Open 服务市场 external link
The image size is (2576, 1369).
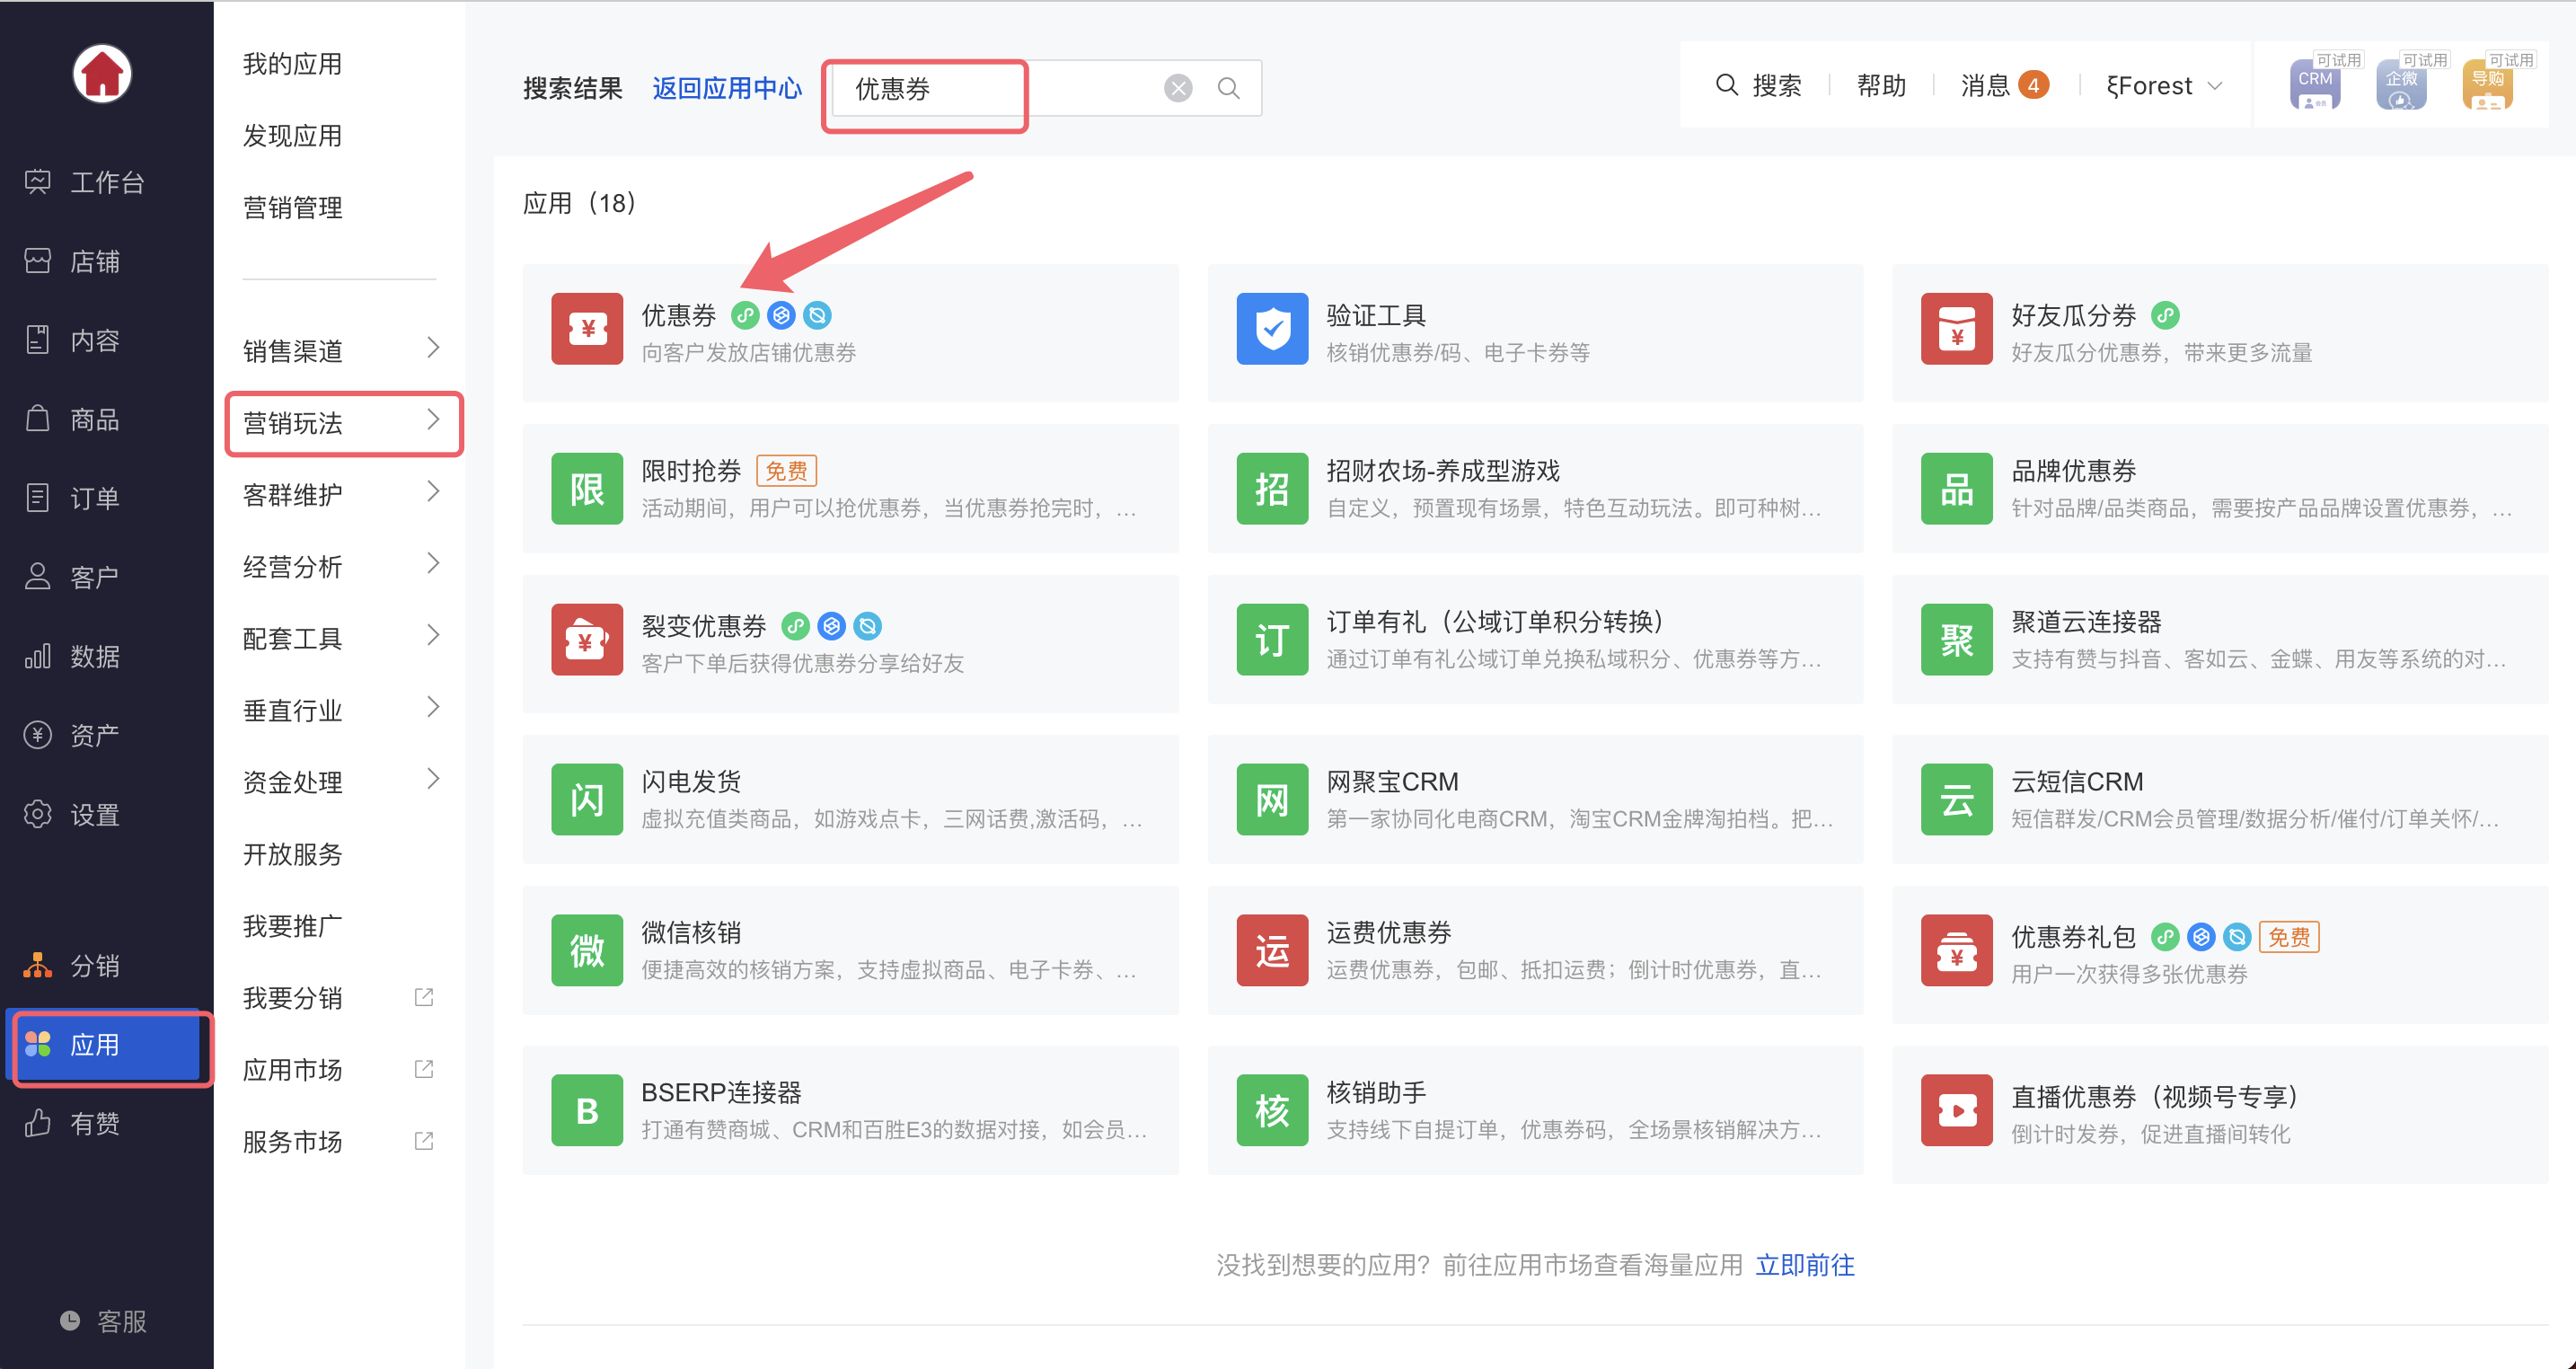340,1142
